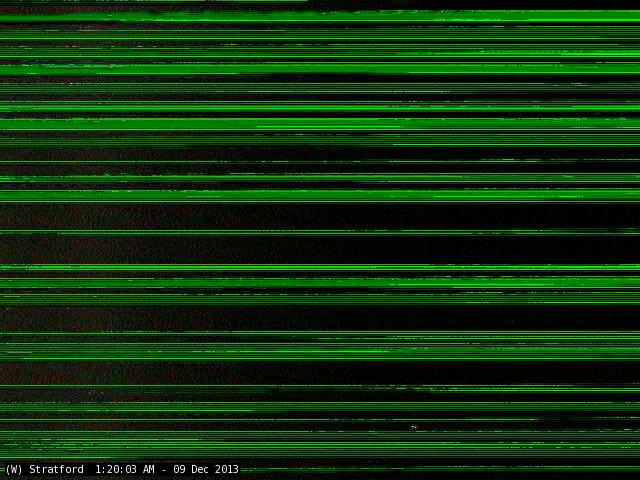Click the "09 Dec 2013" date text

[x=206, y=469]
